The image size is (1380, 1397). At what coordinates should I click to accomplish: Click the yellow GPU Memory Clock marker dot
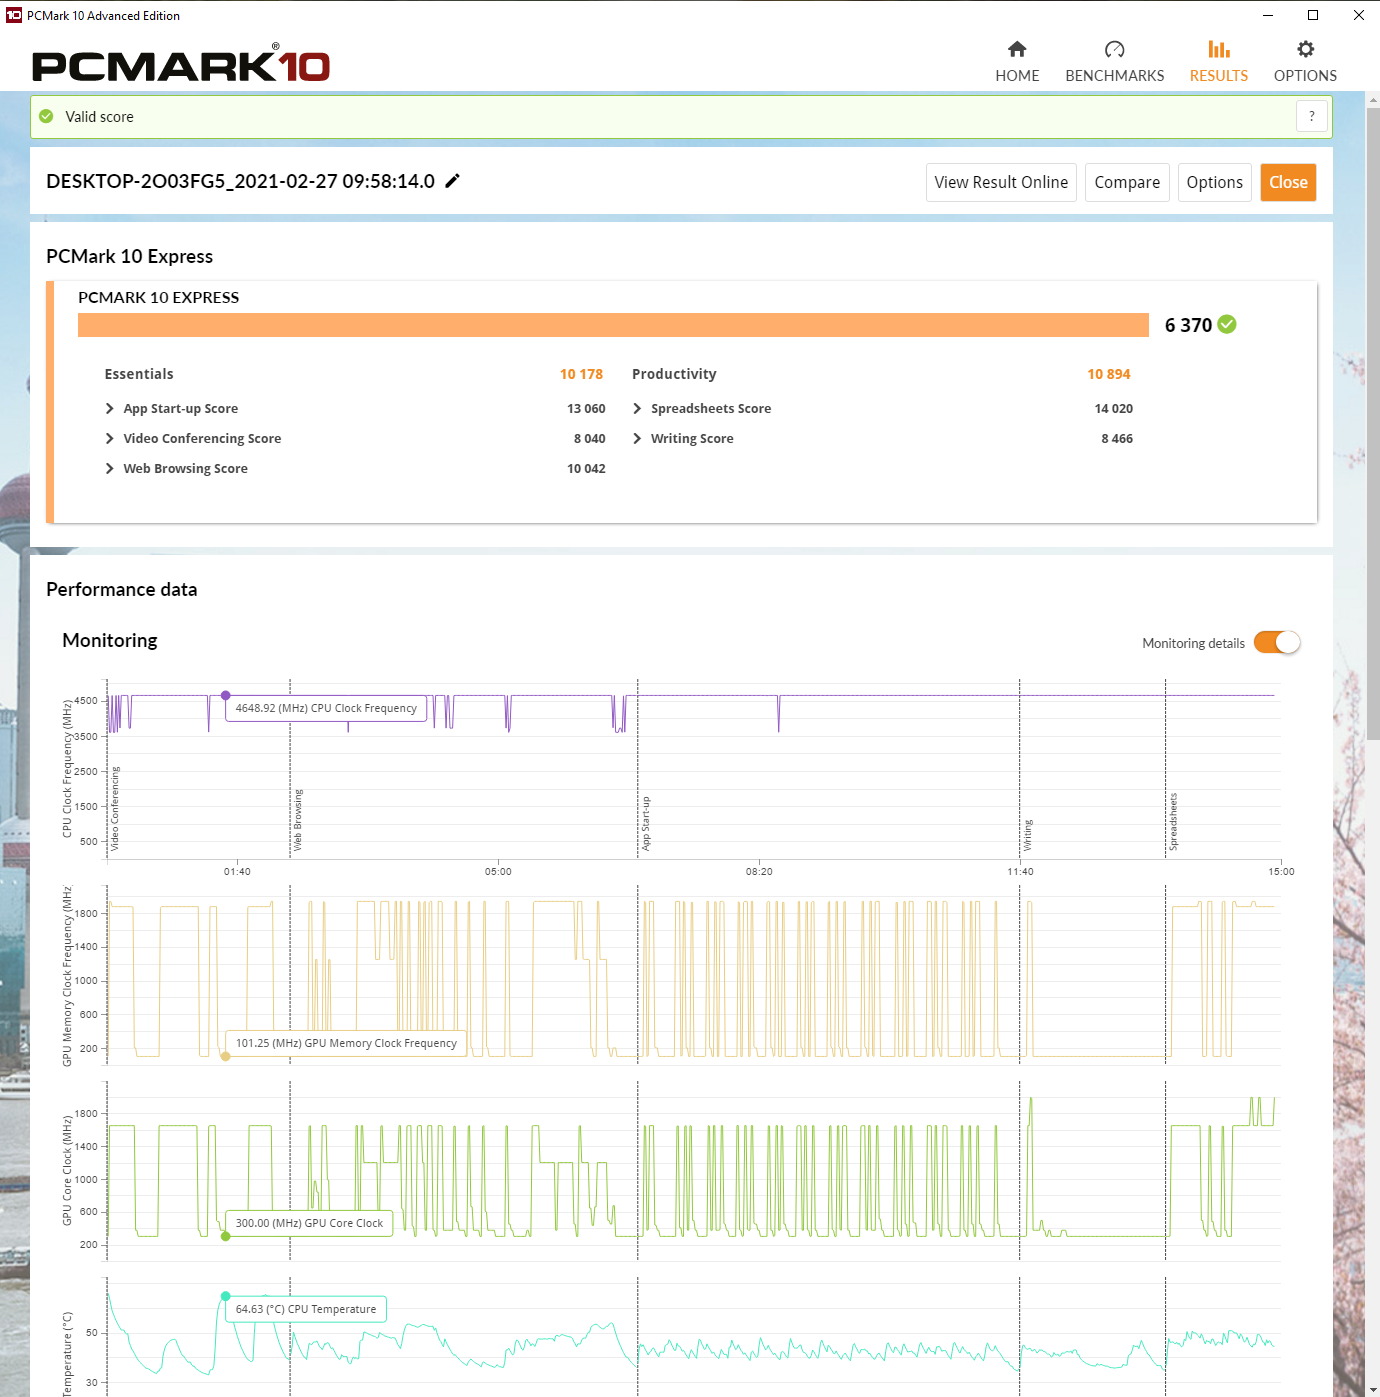click(226, 1056)
